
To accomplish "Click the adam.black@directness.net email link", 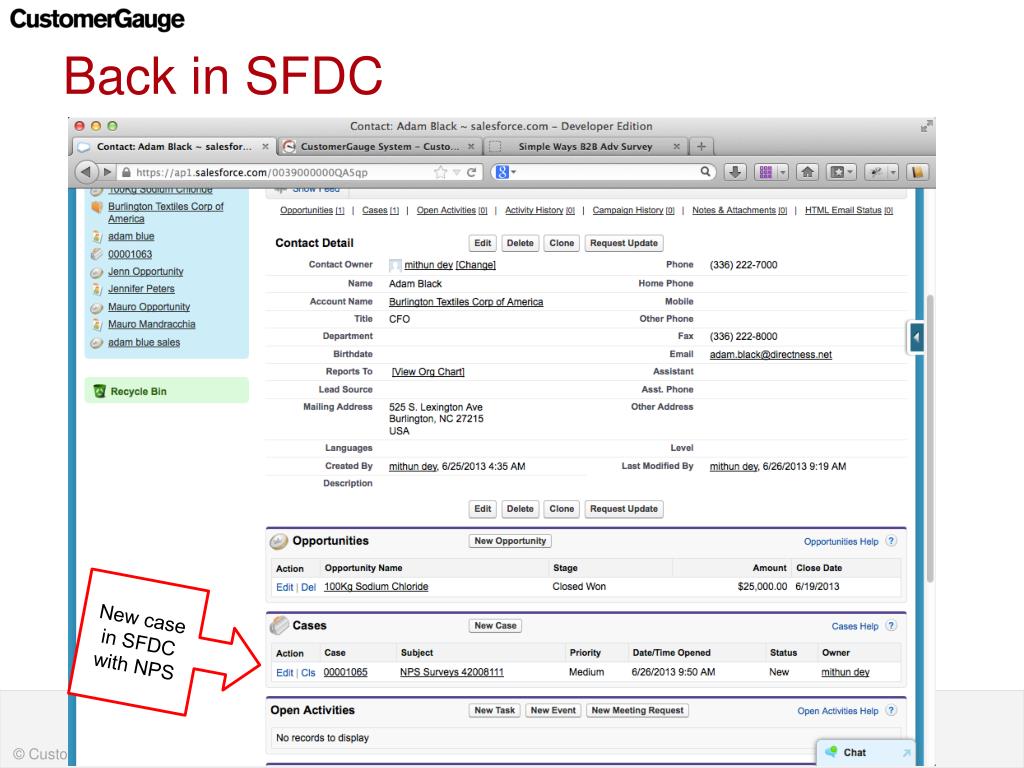I will [x=771, y=354].
